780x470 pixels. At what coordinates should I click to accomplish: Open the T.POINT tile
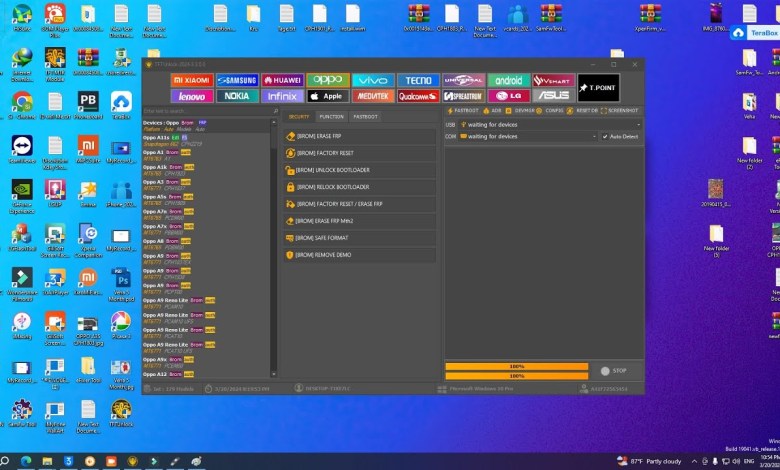[598, 88]
